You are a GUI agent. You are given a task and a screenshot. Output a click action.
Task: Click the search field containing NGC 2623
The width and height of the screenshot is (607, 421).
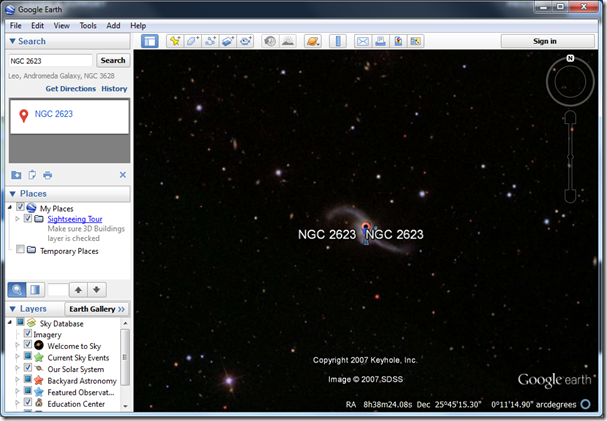tap(51, 61)
